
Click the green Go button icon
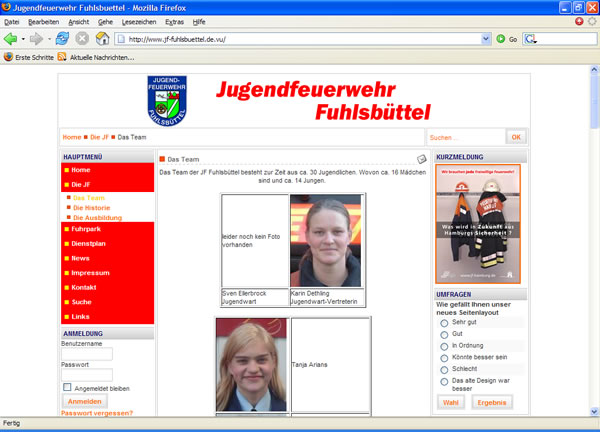[x=501, y=39]
